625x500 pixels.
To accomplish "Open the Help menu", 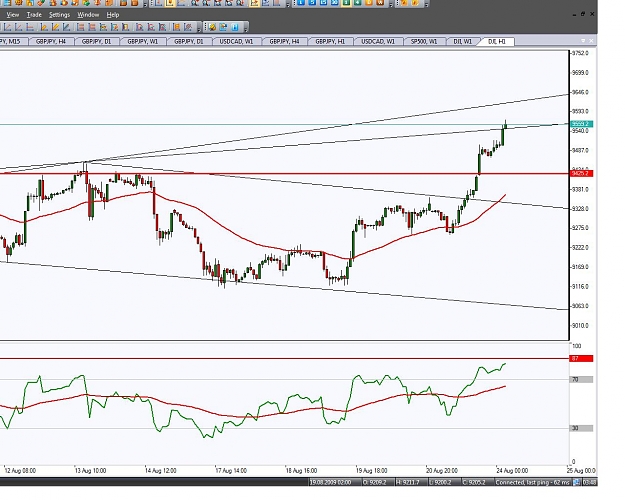I will click(113, 15).
